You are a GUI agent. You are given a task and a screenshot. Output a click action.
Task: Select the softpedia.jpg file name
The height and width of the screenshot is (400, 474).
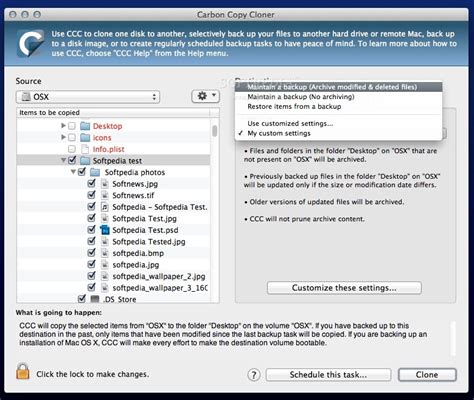click(136, 265)
